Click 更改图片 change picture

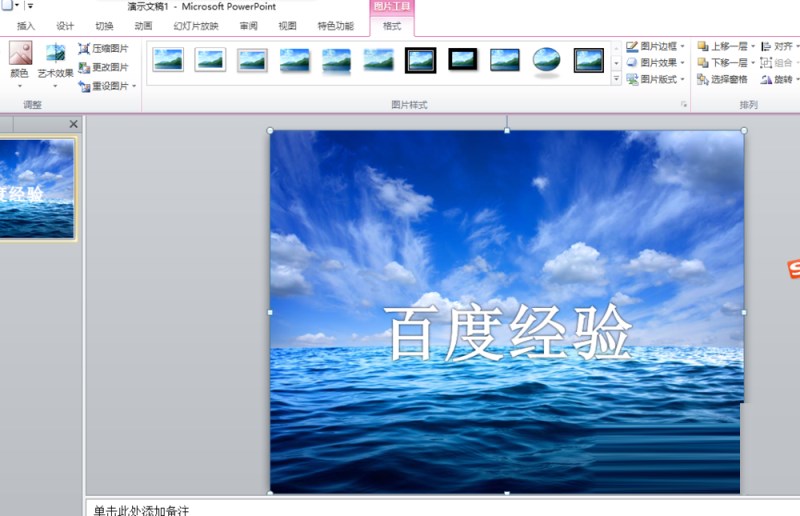click(x=103, y=67)
